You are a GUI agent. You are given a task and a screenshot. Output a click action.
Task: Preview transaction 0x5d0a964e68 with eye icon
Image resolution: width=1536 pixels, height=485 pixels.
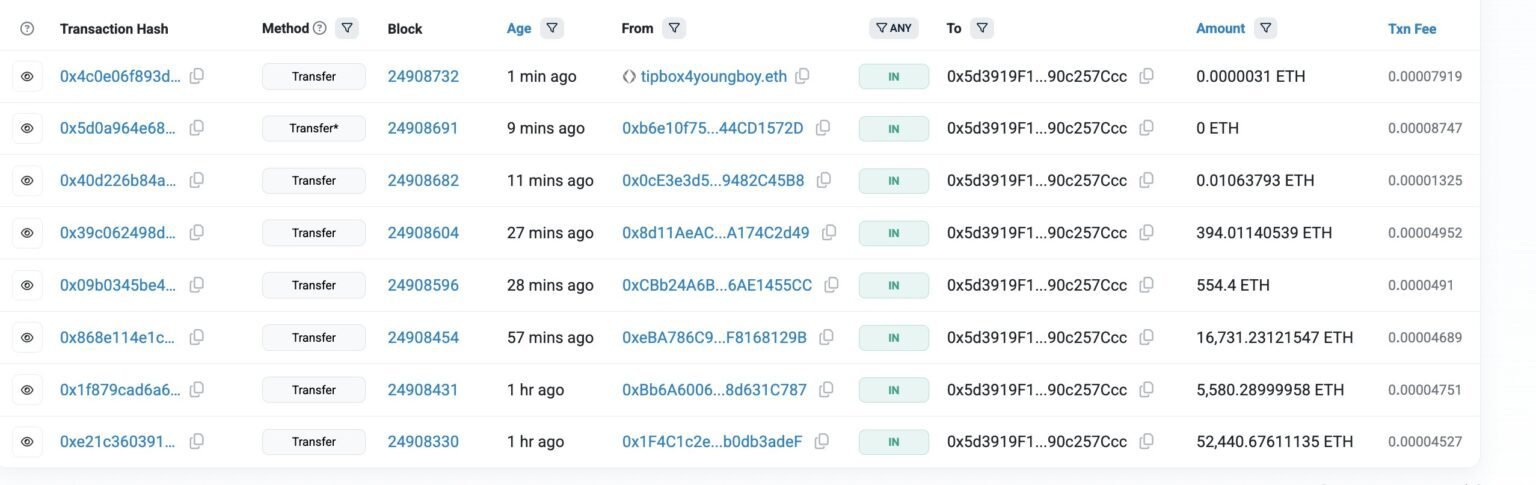(x=27, y=128)
